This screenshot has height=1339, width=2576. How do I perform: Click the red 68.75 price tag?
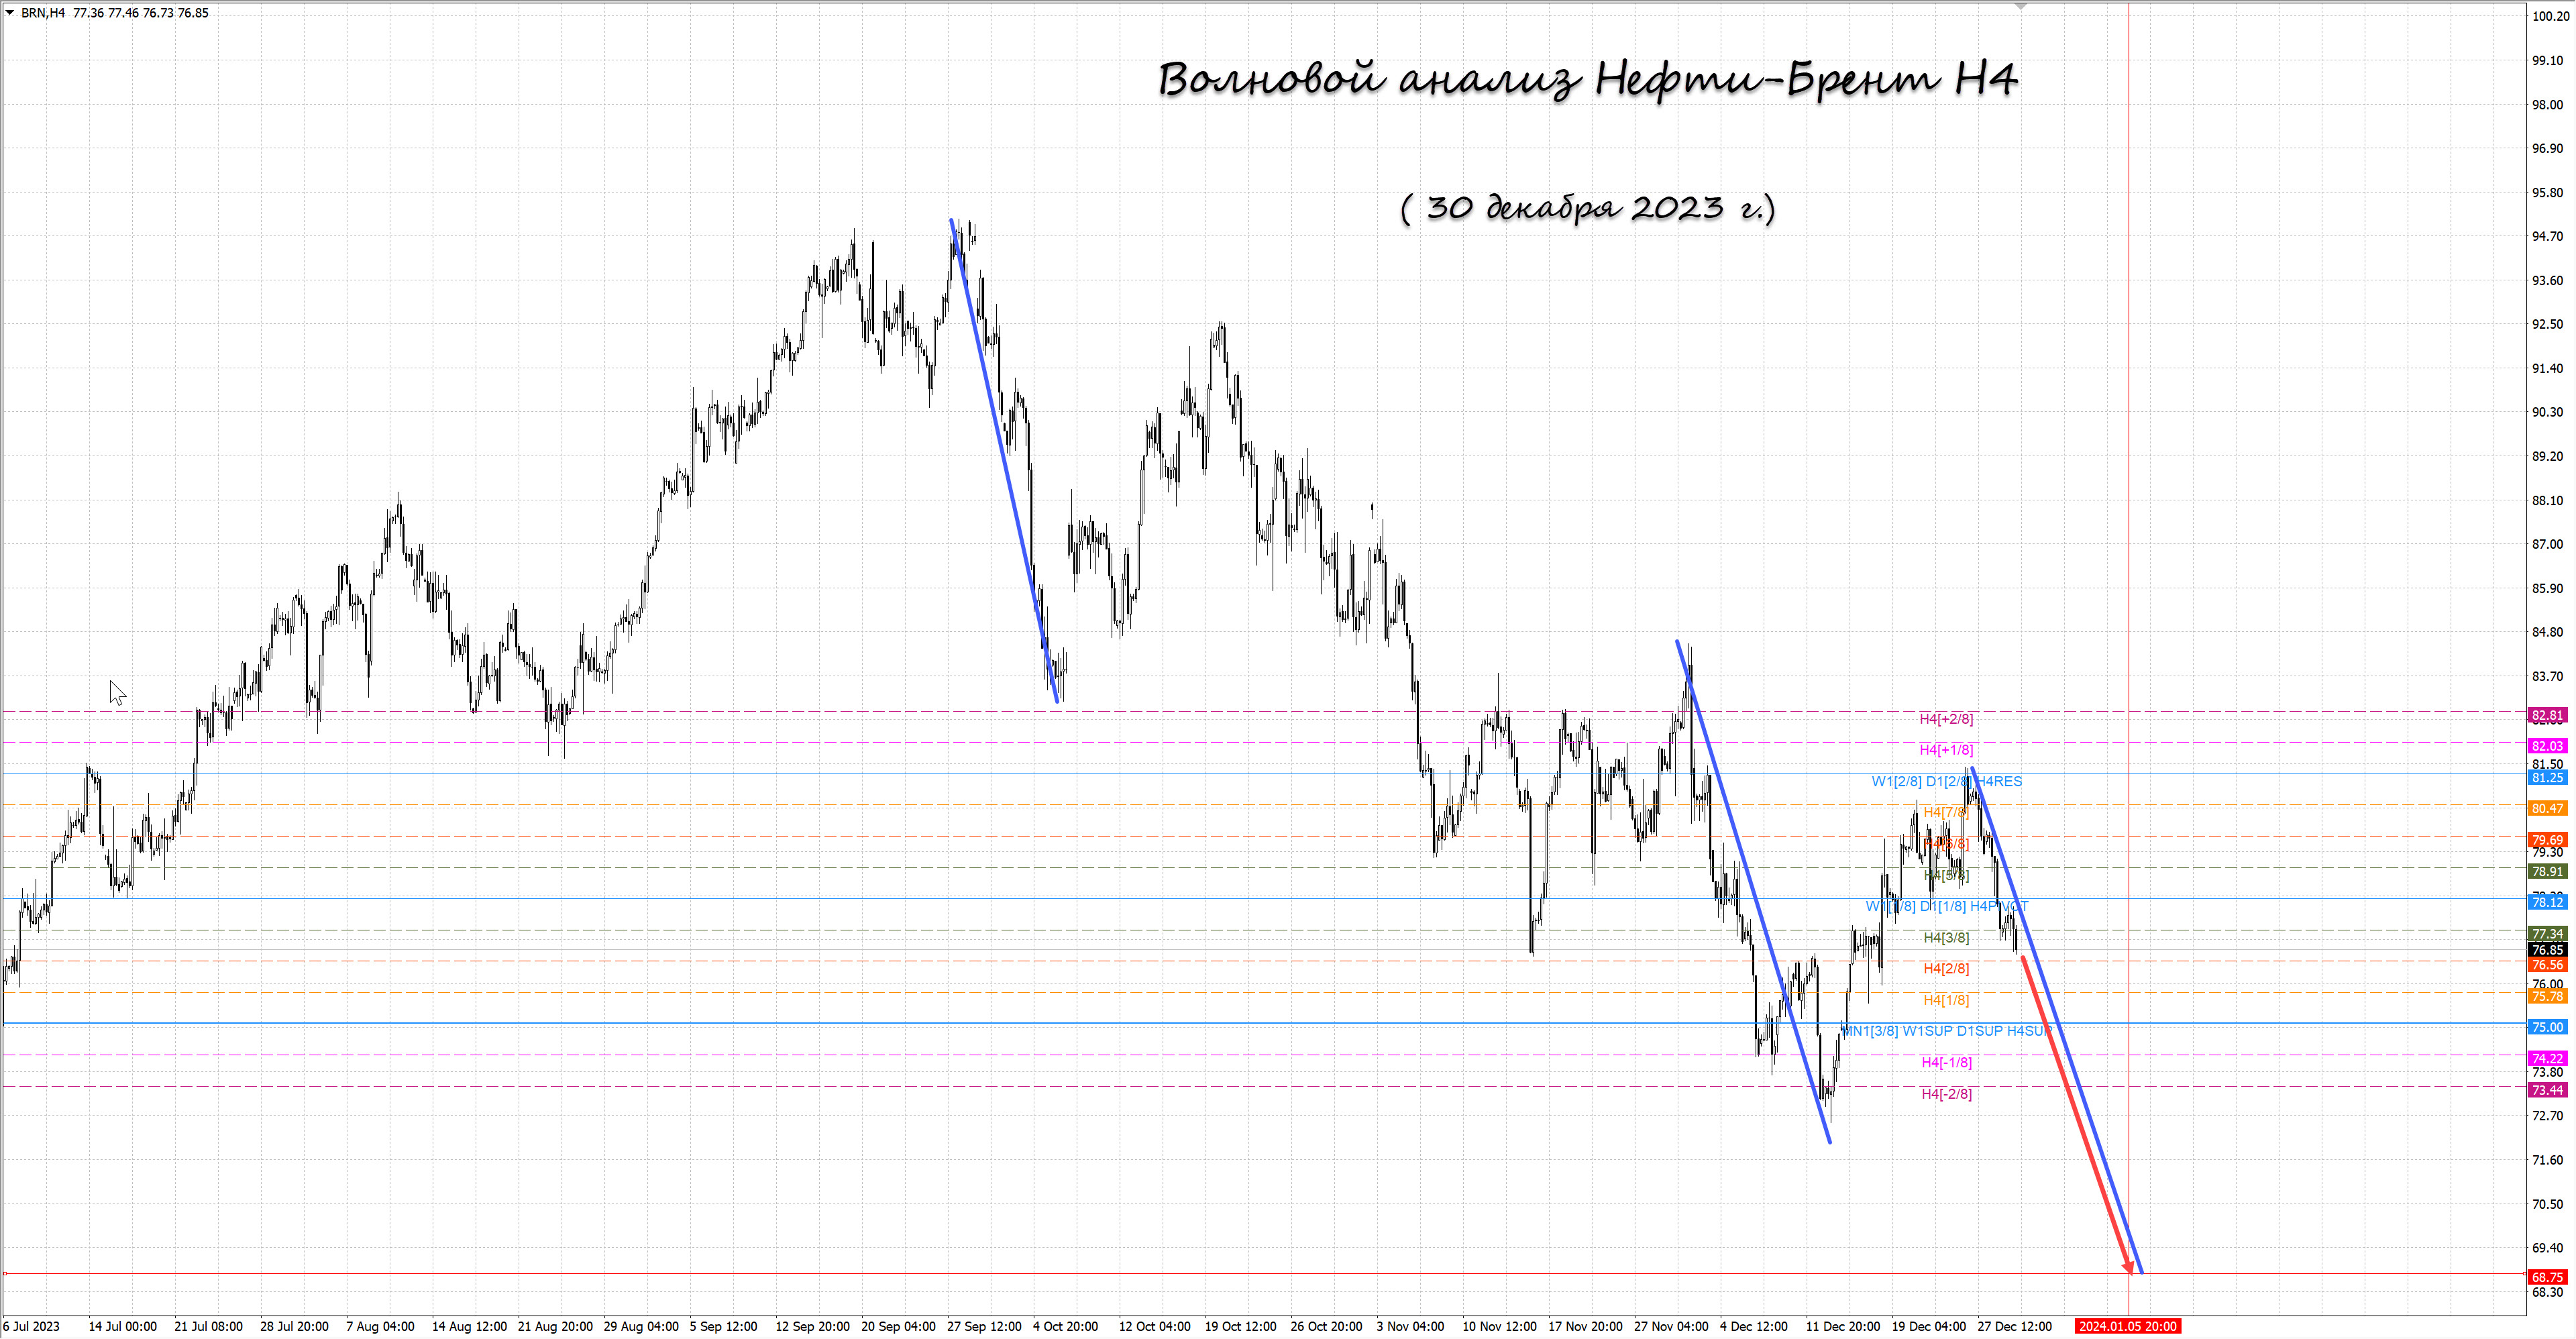tap(2547, 1277)
